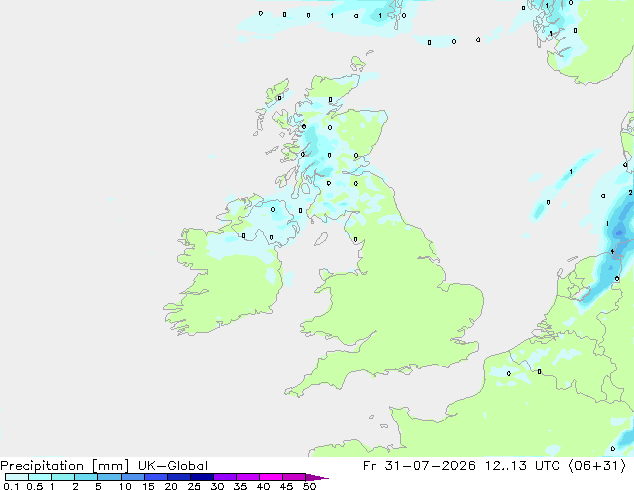Choose the 30–35 mm purple legend swatch
634x490 pixels.
[x=225, y=477]
